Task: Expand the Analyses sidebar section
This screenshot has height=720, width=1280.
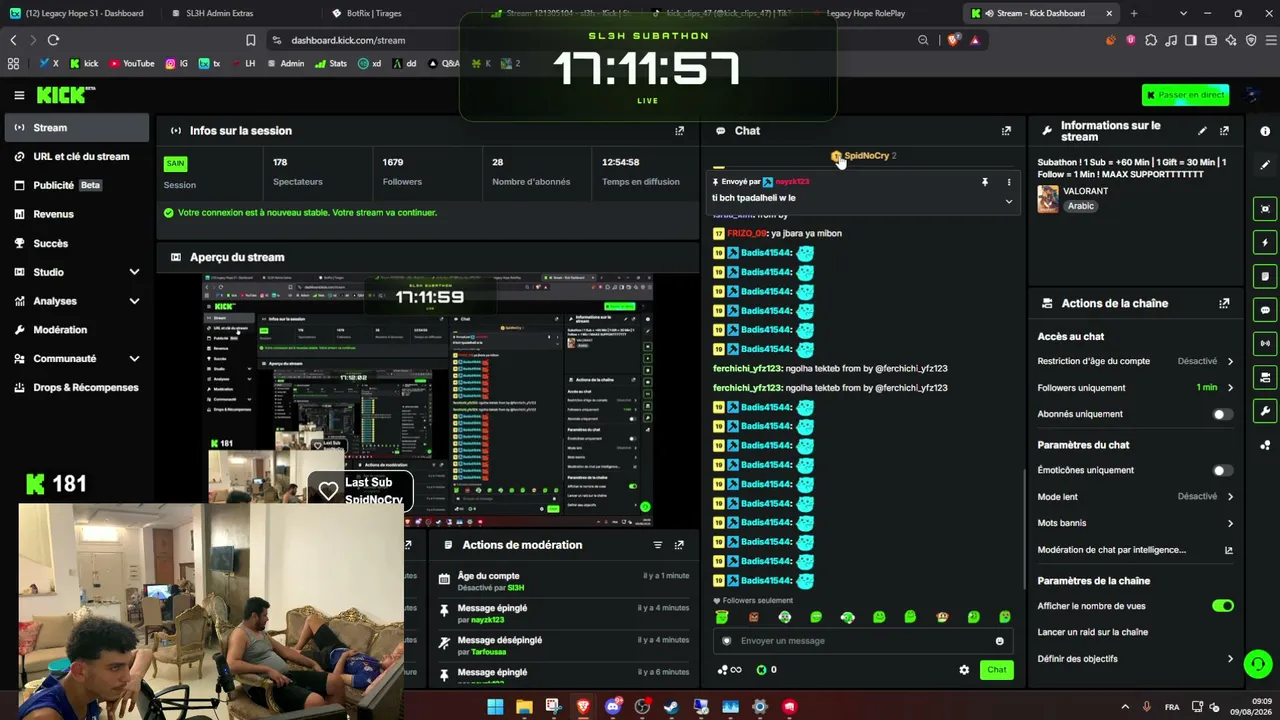Action: click(134, 301)
